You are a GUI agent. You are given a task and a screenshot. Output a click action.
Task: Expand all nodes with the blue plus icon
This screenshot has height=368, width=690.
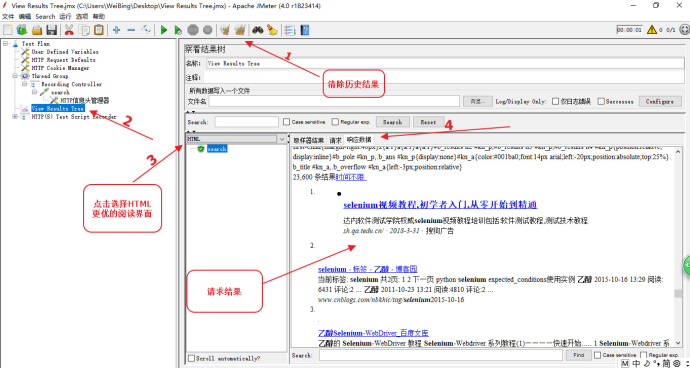click(116, 30)
